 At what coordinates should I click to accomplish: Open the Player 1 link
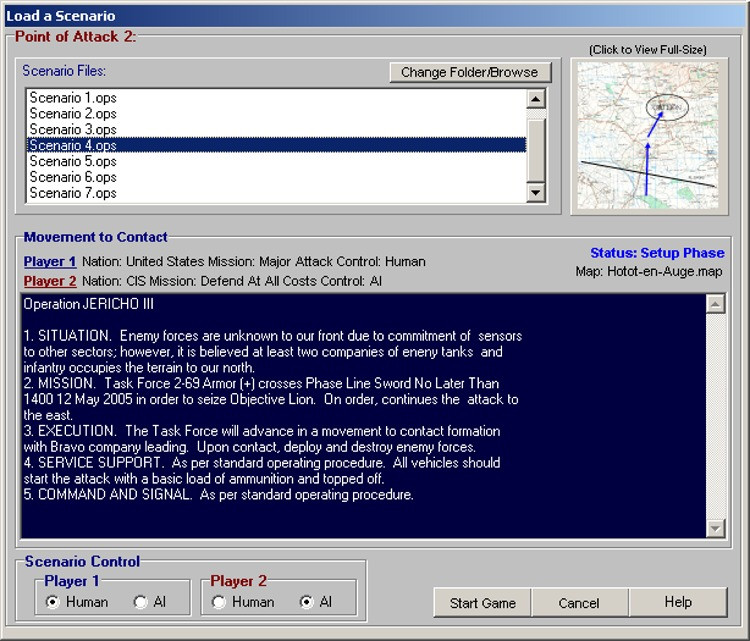point(50,262)
